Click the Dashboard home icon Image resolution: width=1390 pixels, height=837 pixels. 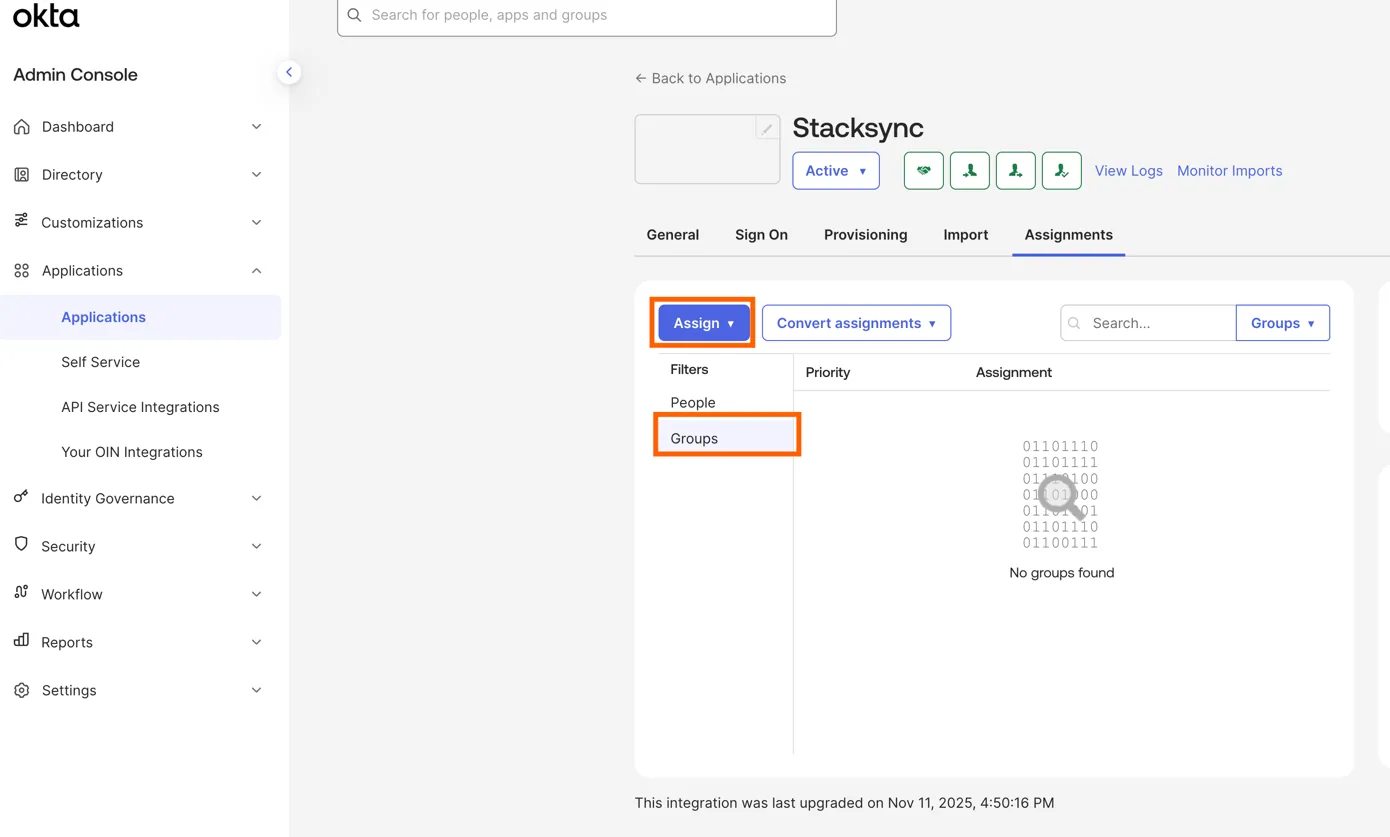tap(22, 127)
